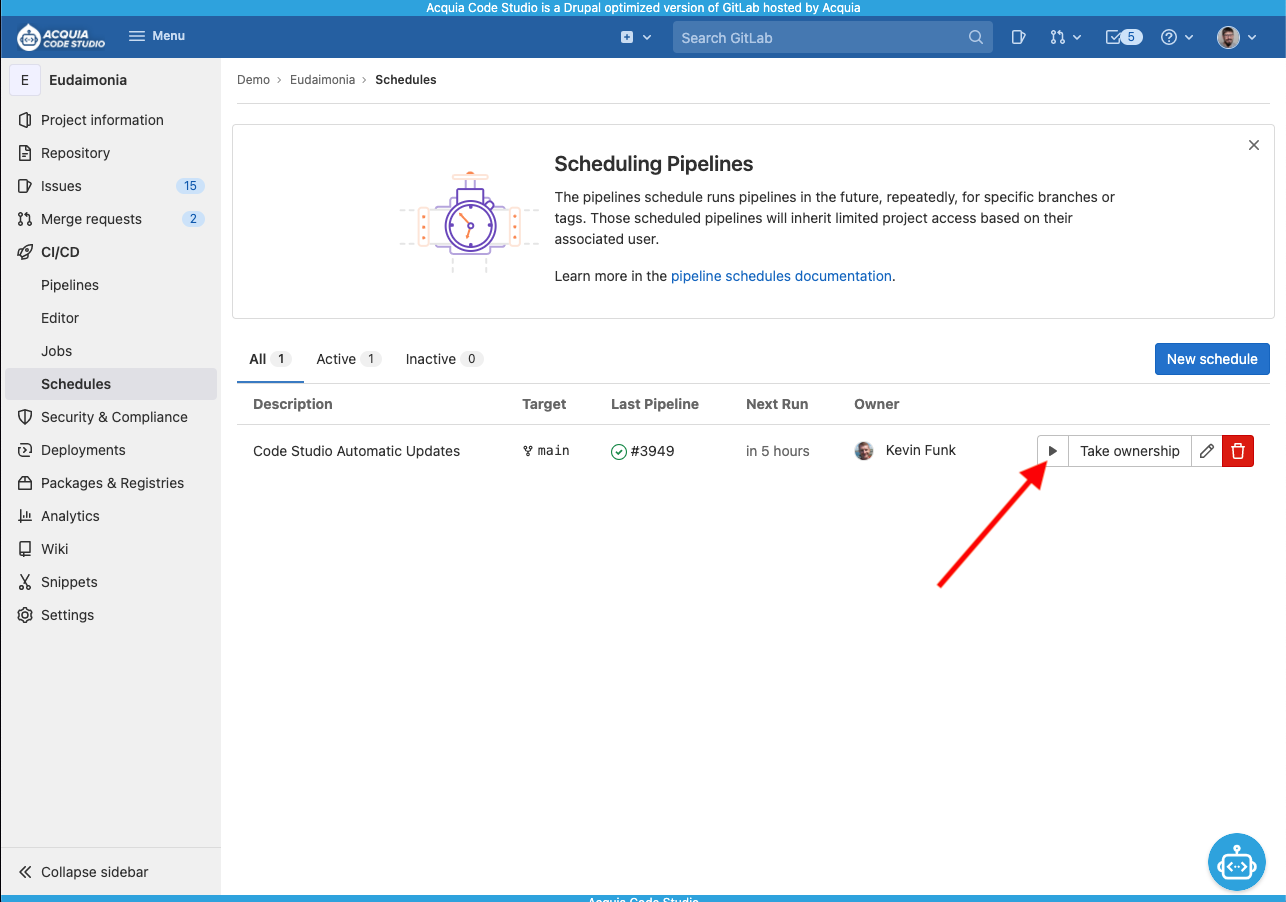Open the hamburger Menu
The width and height of the screenshot is (1286, 902).
click(x=157, y=36)
